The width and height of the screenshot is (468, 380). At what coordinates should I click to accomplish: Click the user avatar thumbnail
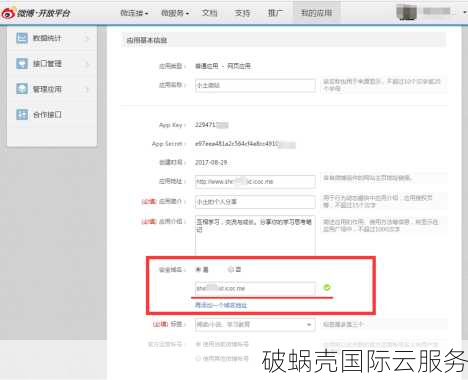point(407,13)
